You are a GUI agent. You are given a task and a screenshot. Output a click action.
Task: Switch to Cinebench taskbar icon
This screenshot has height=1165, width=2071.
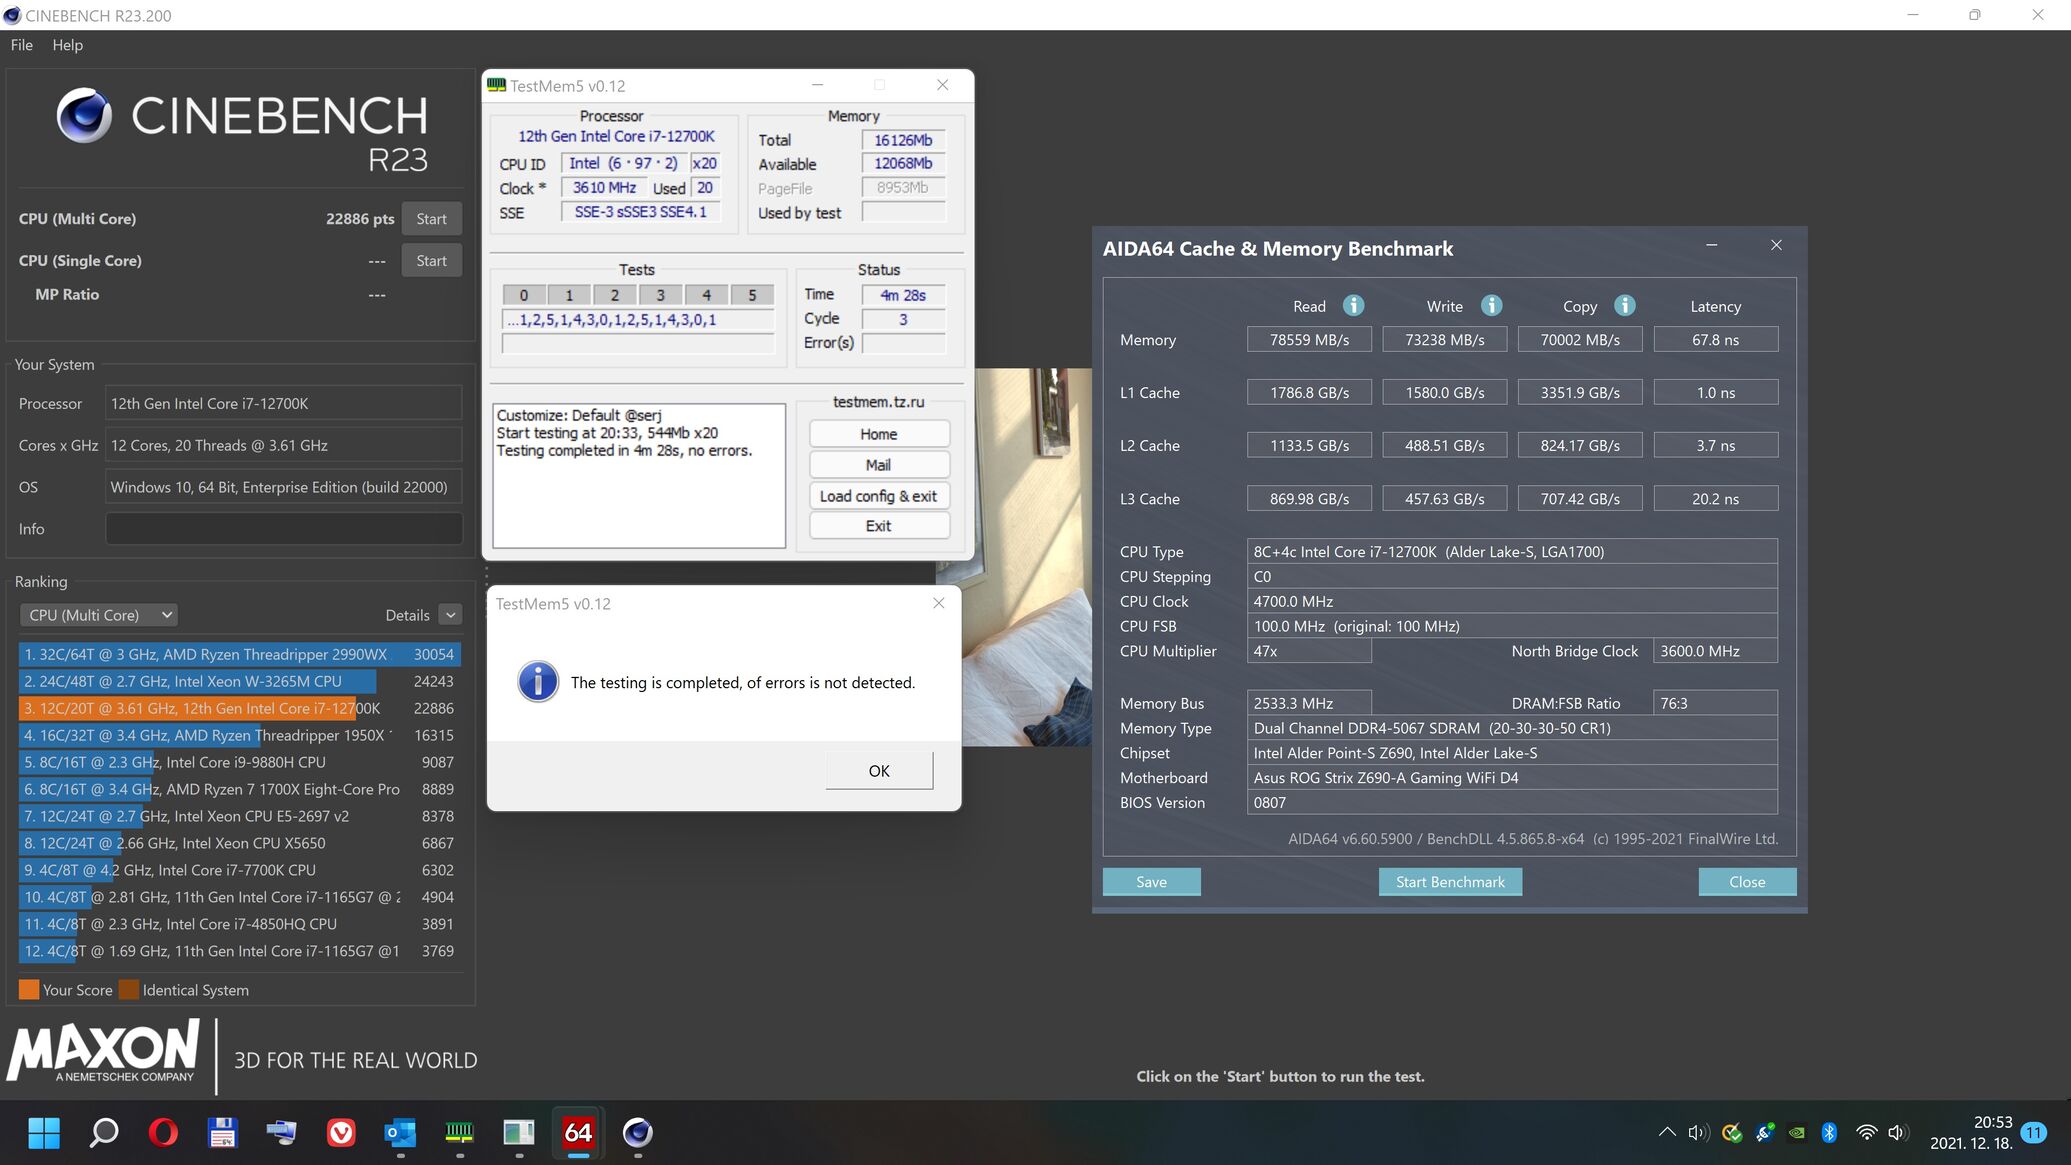coord(637,1133)
